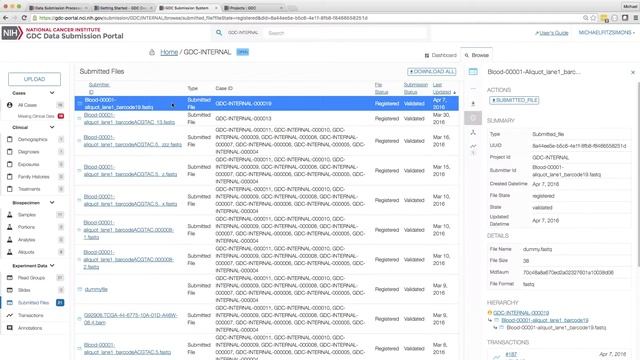Click the file icon beside dummyfile row
The width and height of the screenshot is (640, 360).
[80, 289]
